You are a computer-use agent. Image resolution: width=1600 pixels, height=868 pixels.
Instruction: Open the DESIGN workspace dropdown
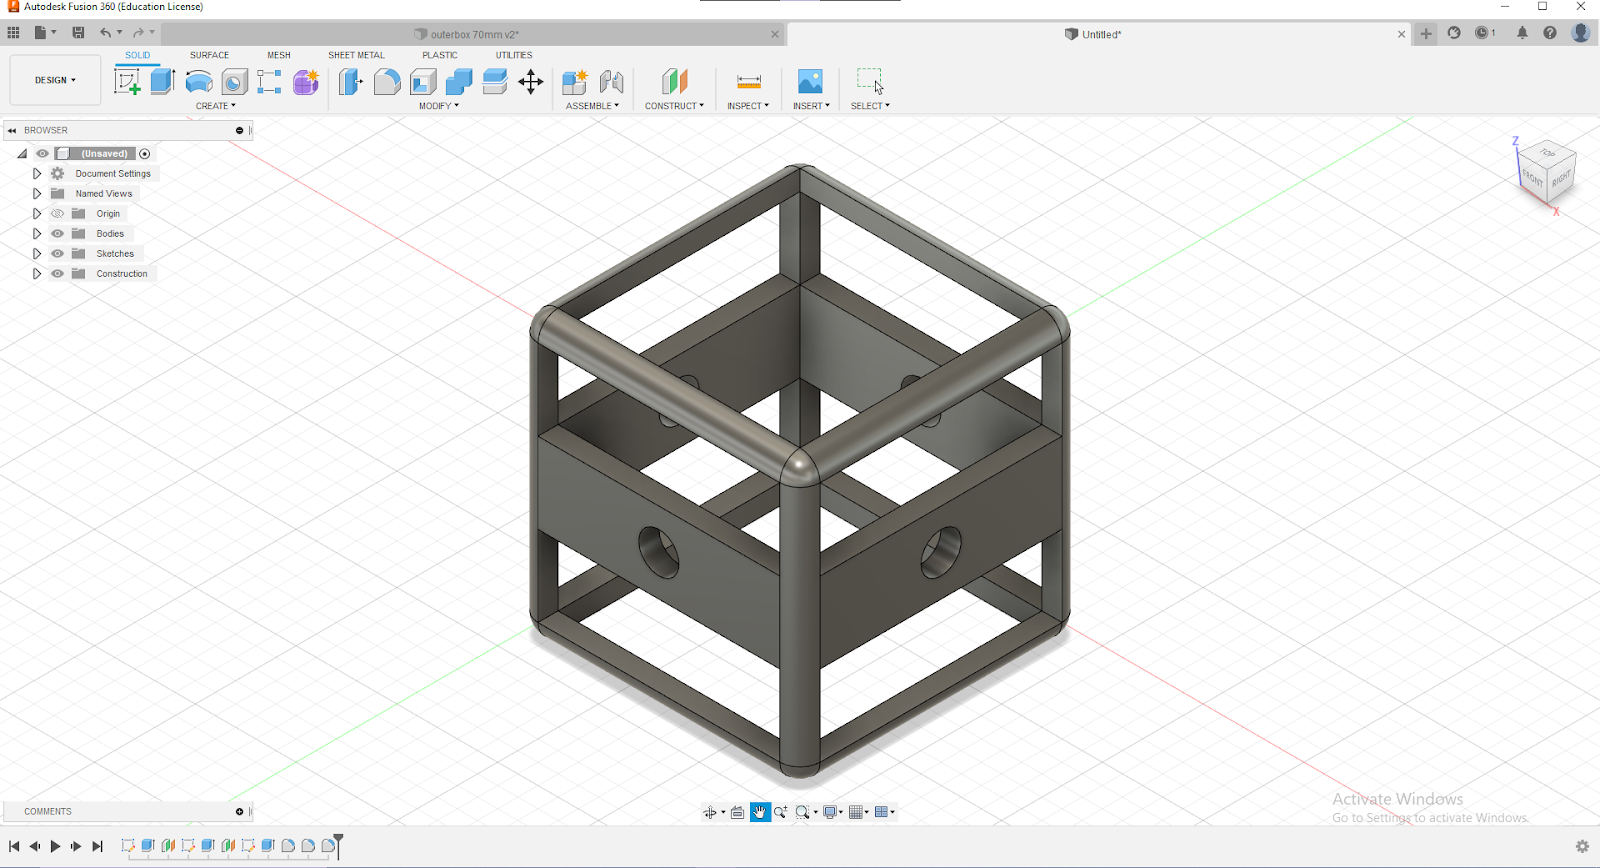tap(55, 80)
